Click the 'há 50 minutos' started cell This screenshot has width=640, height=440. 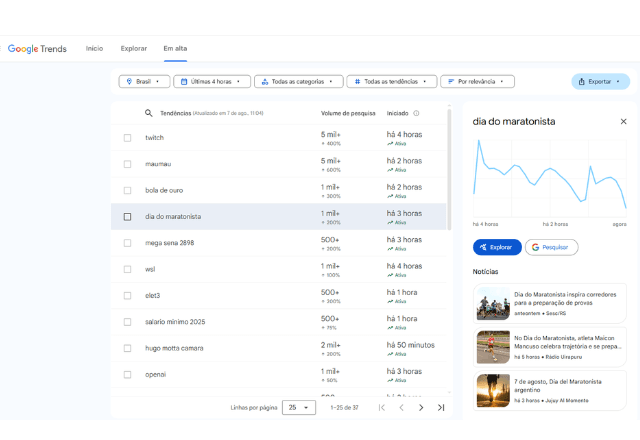click(411, 345)
